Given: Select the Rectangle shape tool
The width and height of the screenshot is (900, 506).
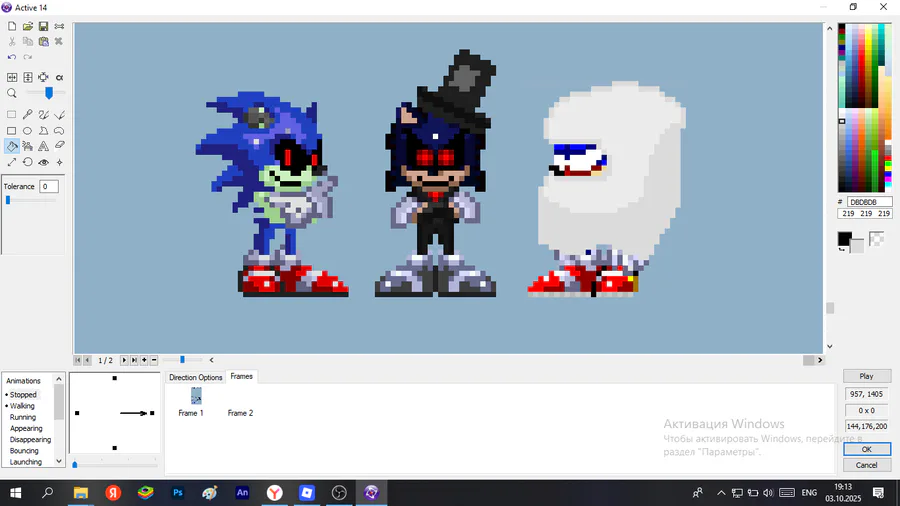Looking at the screenshot, I should click(11, 131).
